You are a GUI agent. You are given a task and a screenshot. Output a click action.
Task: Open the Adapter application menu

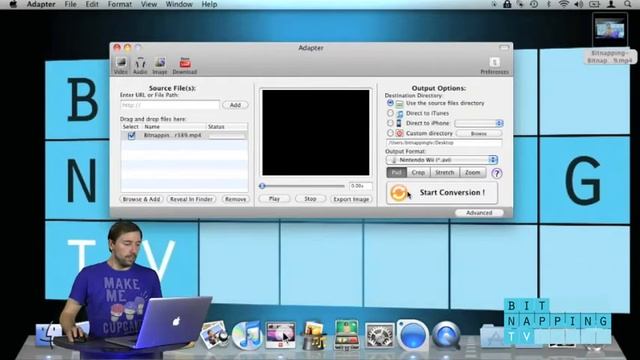tap(41, 4)
